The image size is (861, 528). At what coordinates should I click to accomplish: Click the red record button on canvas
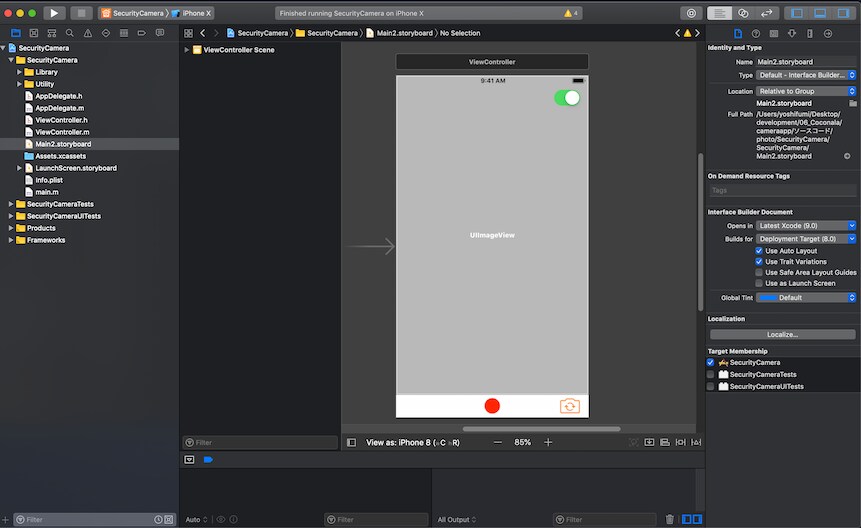point(492,406)
